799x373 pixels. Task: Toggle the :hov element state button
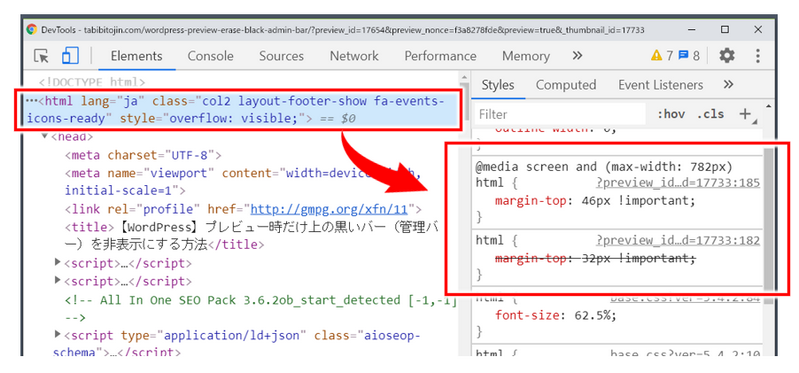click(671, 114)
